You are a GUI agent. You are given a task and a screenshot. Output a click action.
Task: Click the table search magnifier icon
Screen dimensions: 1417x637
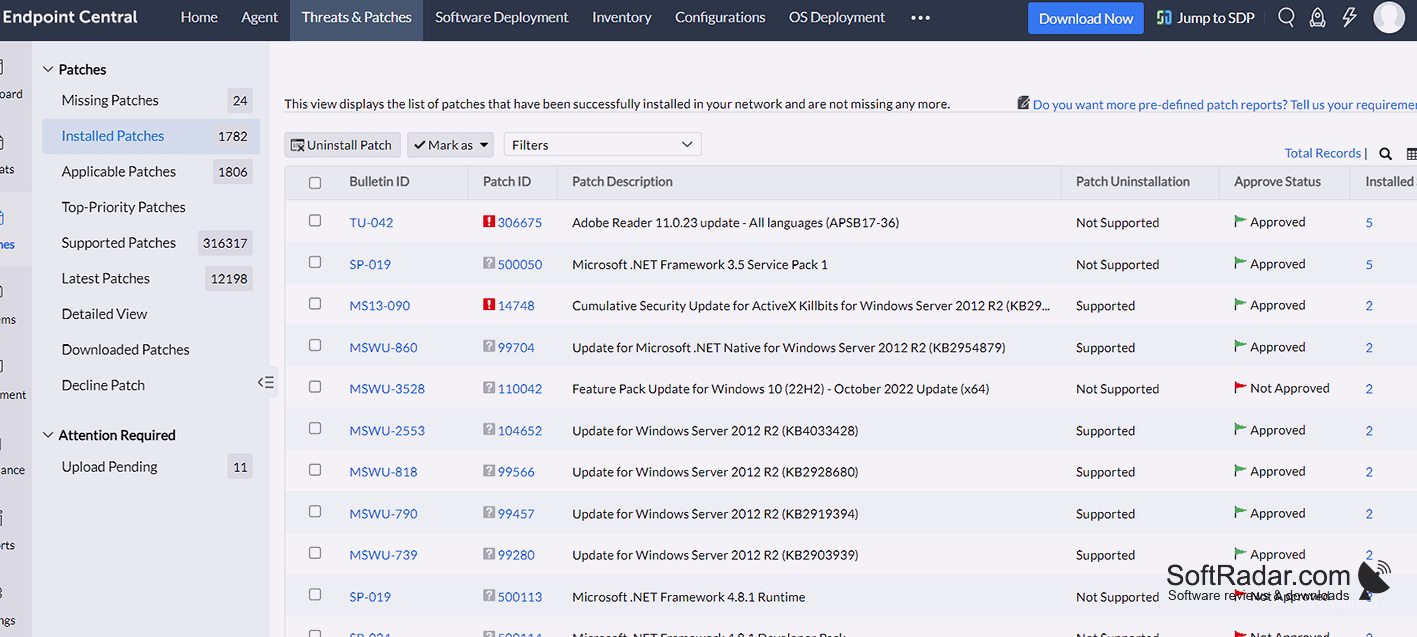point(1385,154)
